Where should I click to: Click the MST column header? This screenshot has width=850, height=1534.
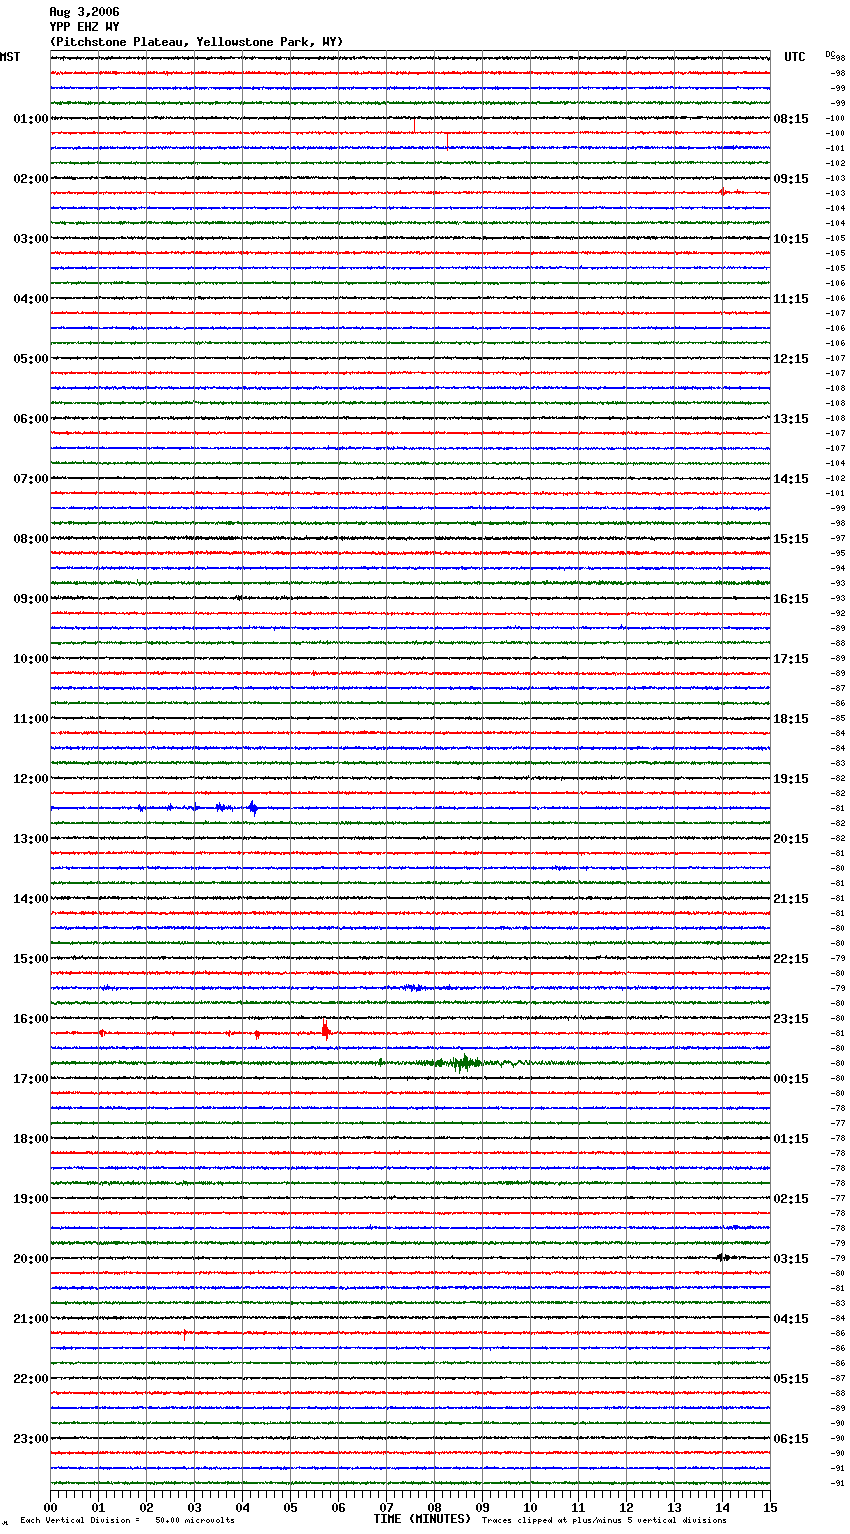click(10, 57)
